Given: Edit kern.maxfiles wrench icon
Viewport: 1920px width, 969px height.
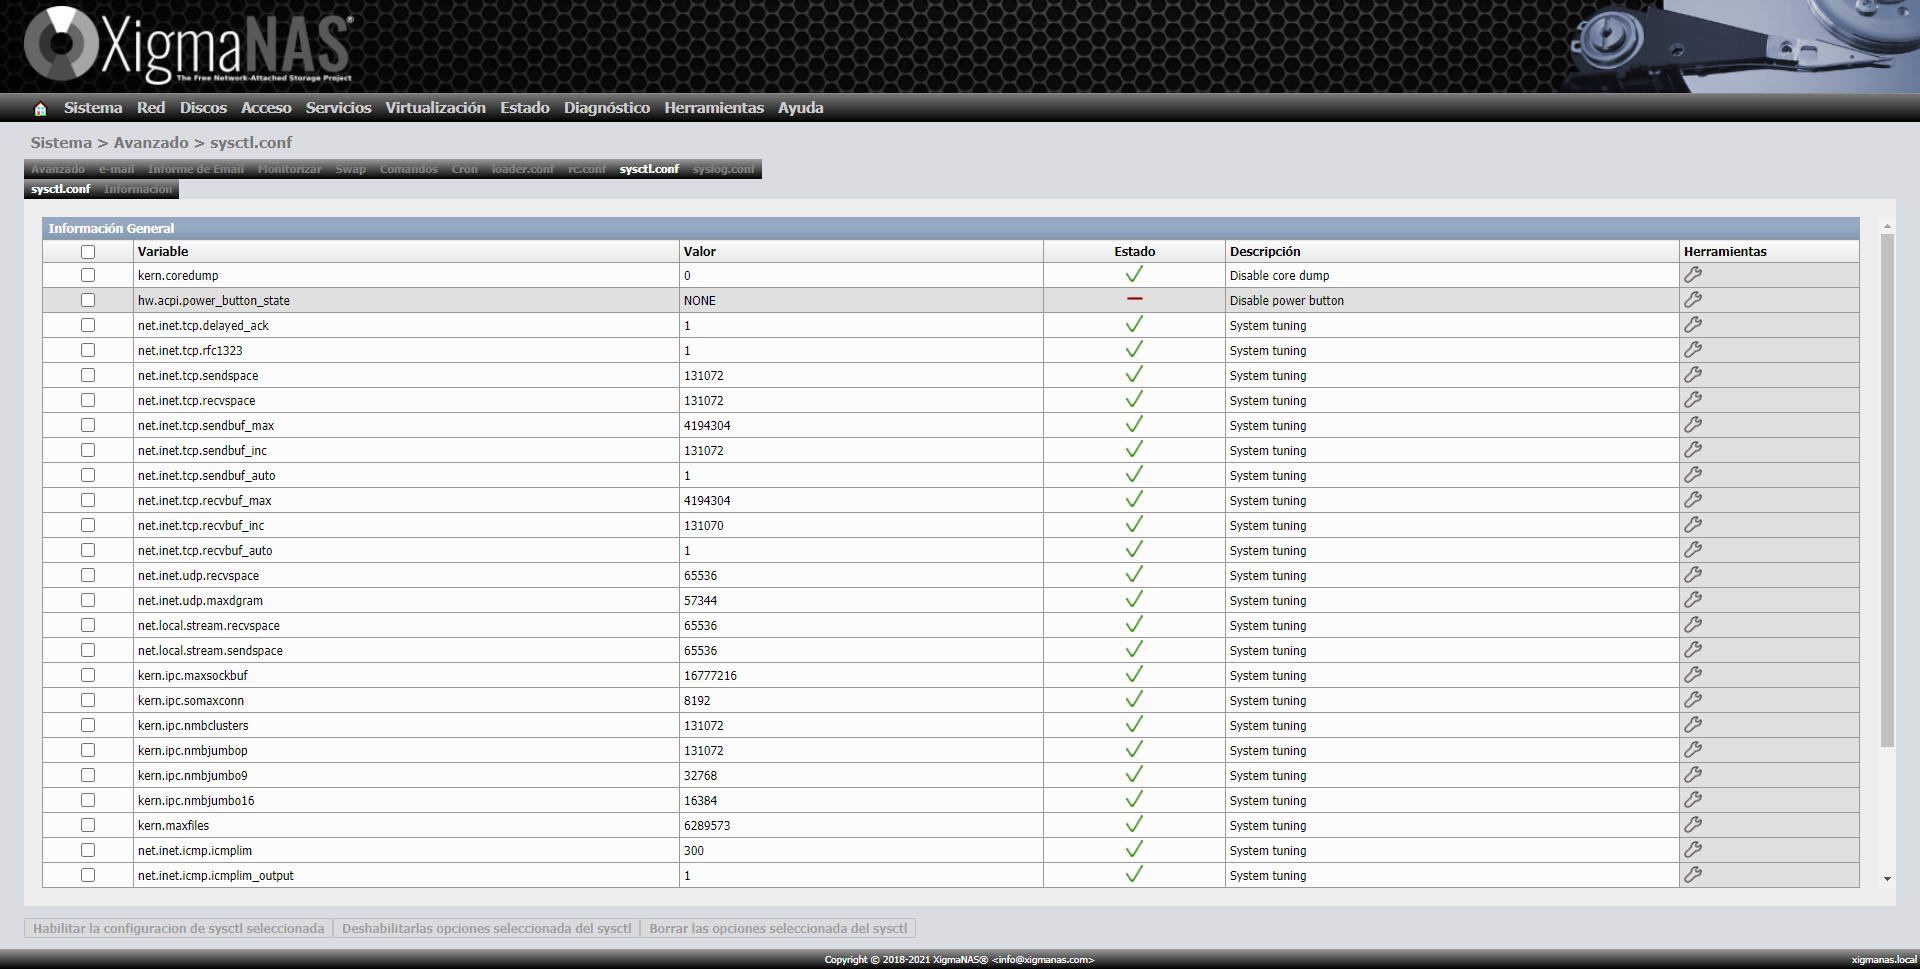Looking at the screenshot, I should [x=1693, y=825].
